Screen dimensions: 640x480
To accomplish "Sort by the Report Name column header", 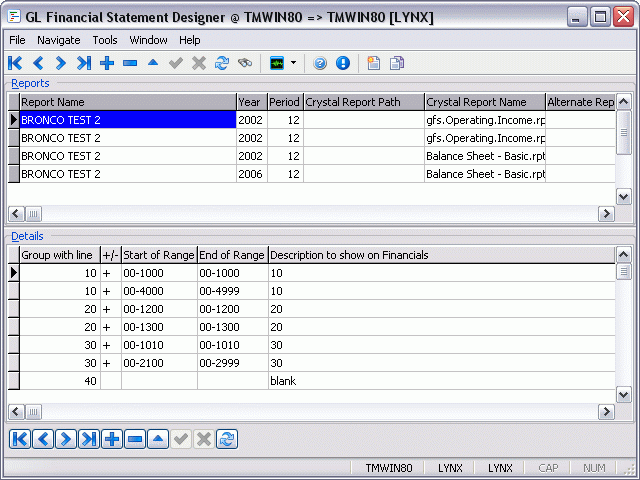I will [x=127, y=102].
